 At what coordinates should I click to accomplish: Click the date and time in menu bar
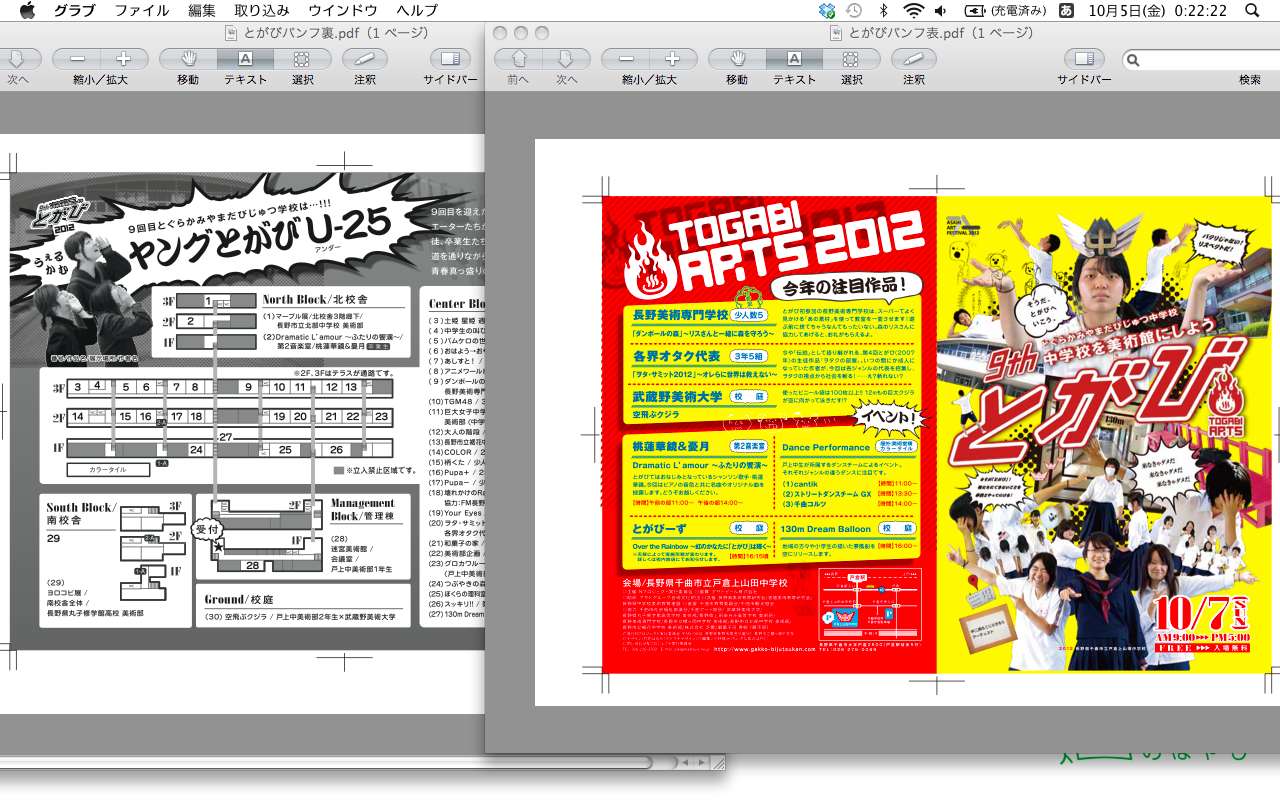1157,11
